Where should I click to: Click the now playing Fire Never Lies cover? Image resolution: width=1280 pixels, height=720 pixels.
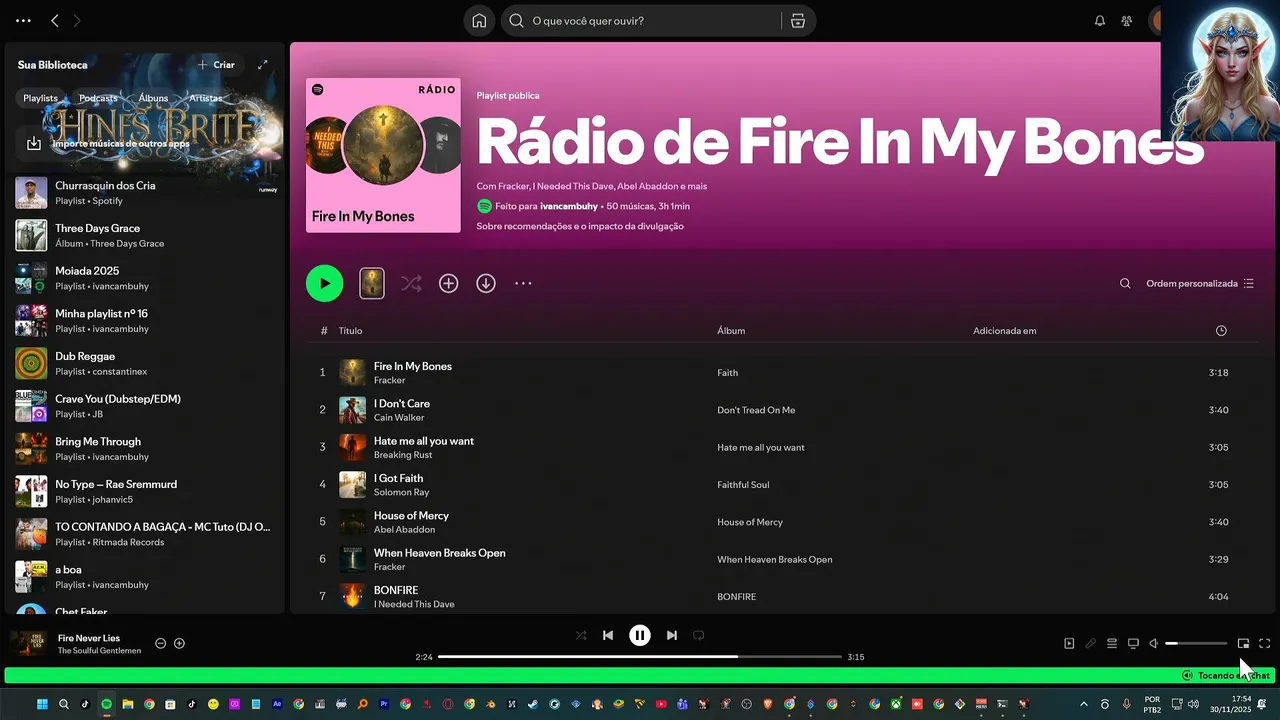[28, 644]
